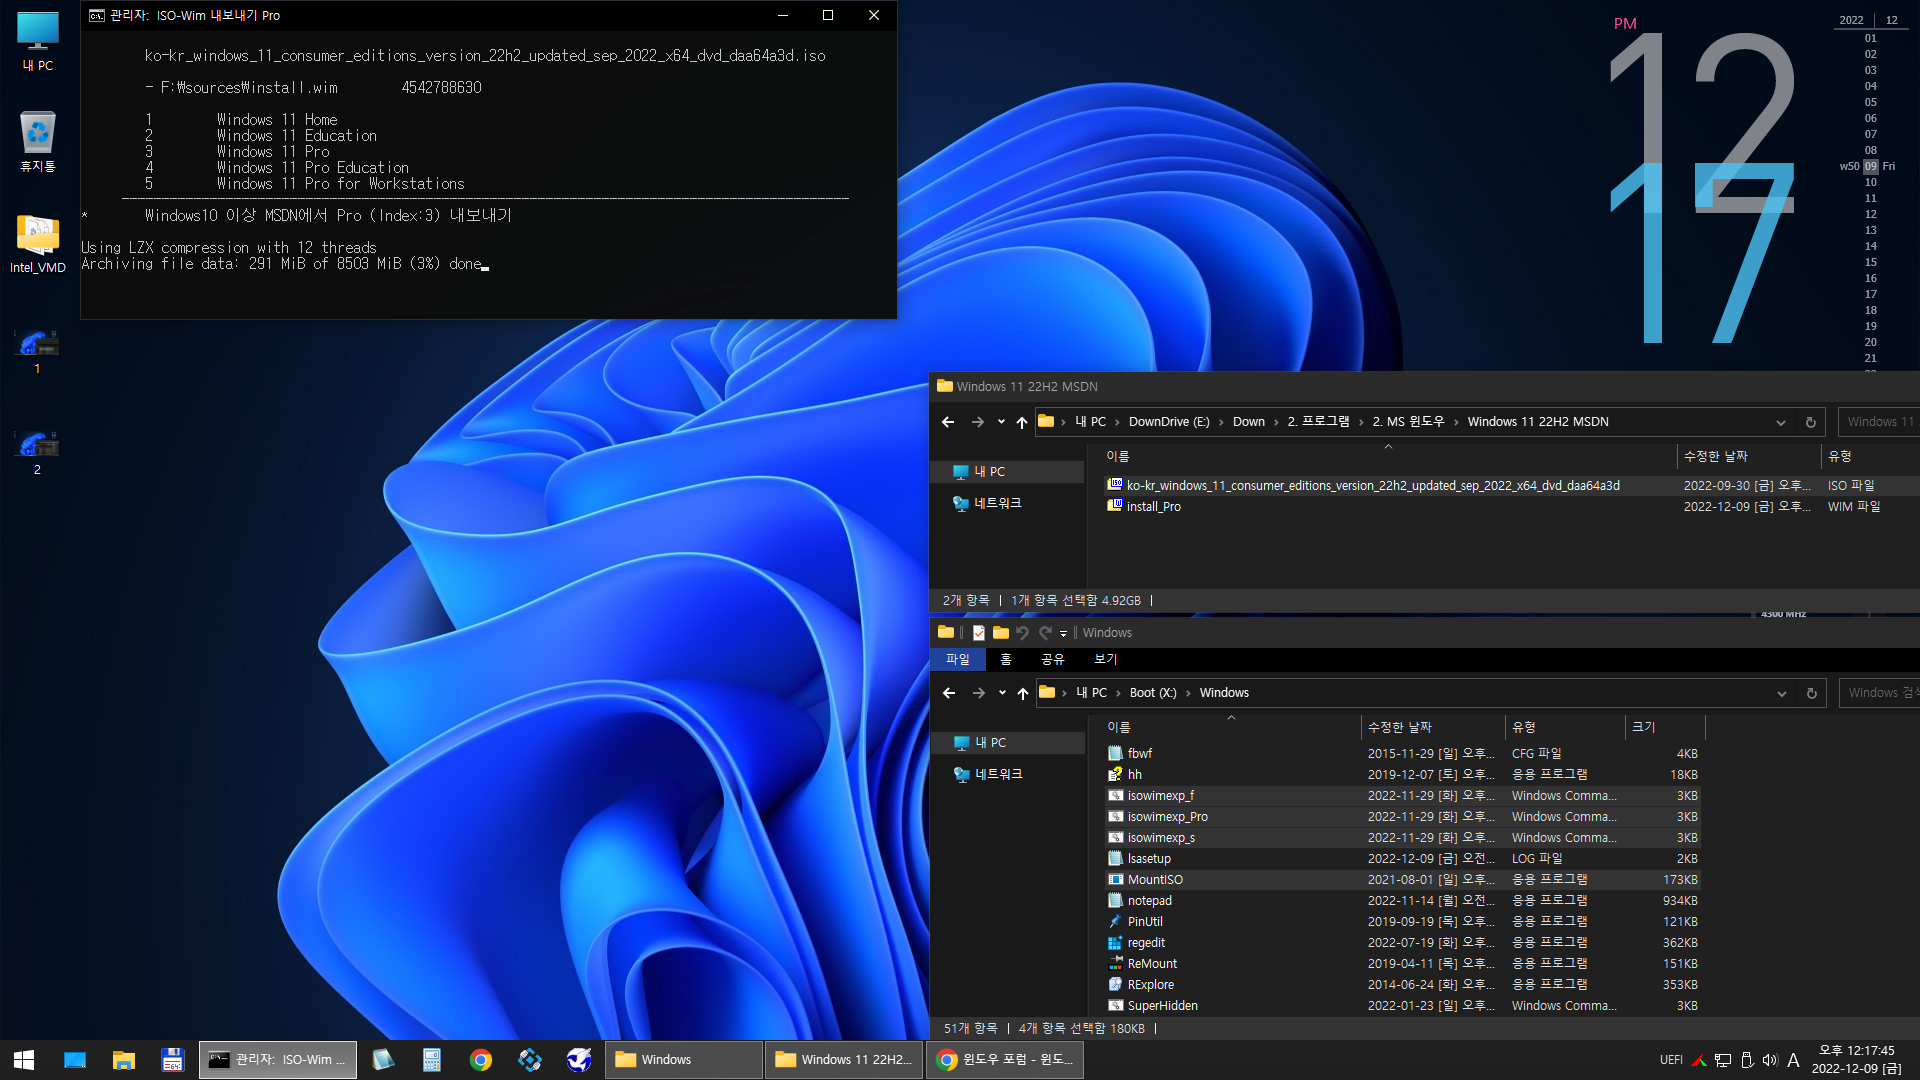Image resolution: width=1920 pixels, height=1080 pixels.
Task: Select the RExplore application
Action: [x=1403, y=985]
